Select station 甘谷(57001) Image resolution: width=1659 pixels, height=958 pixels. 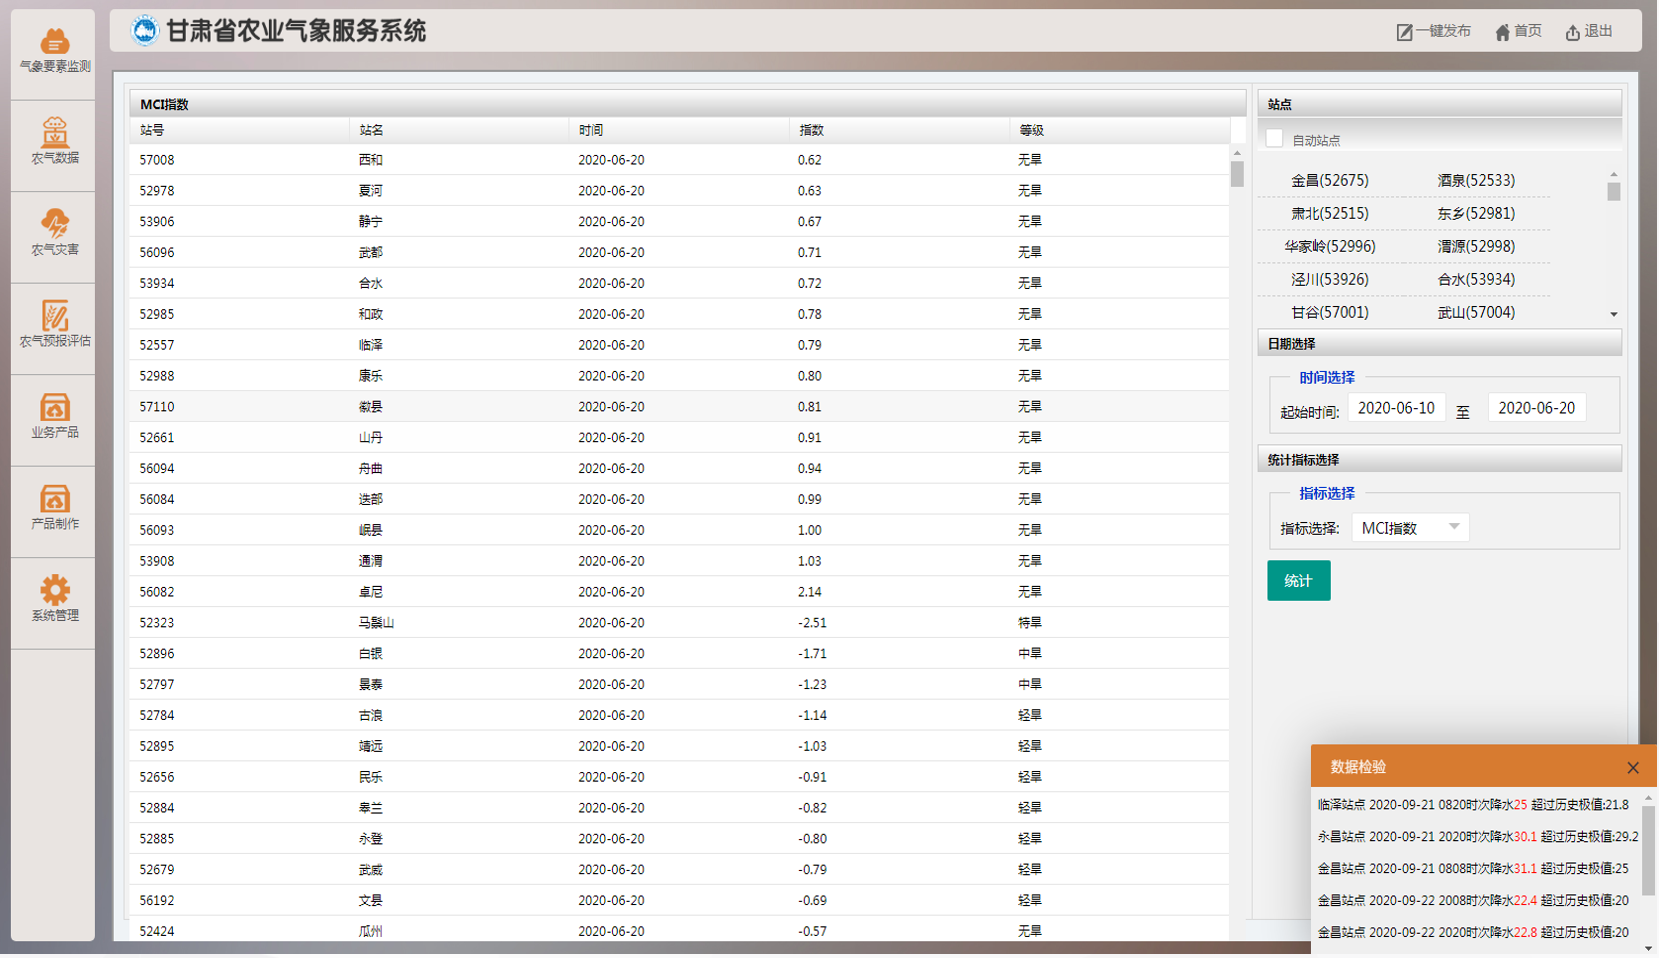tap(1329, 313)
